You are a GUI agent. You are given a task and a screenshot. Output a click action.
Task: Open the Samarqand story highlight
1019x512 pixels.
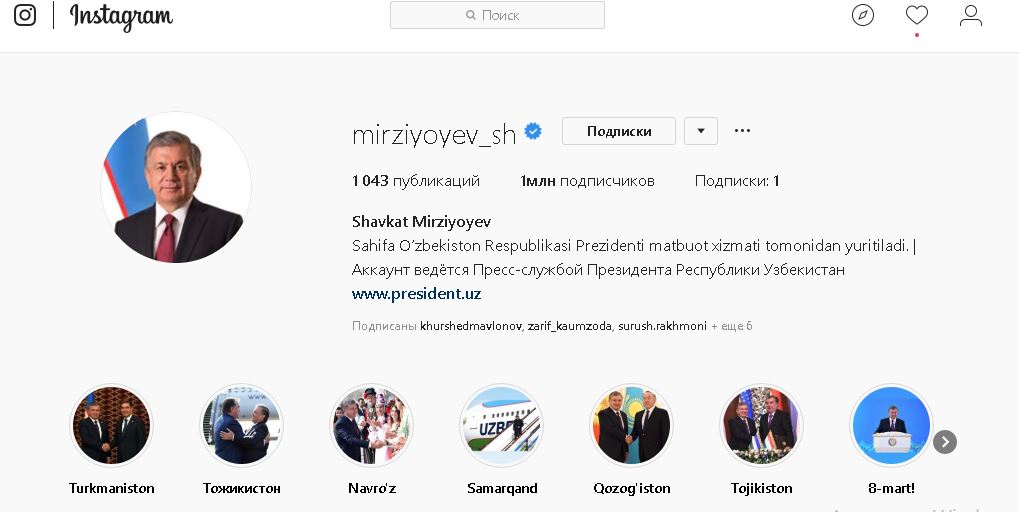pyautogui.click(x=502, y=426)
